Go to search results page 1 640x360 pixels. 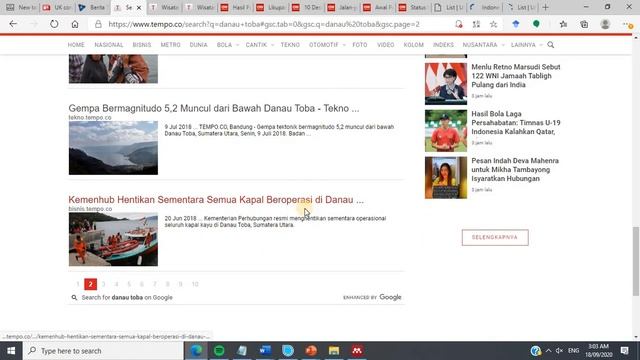click(78, 284)
